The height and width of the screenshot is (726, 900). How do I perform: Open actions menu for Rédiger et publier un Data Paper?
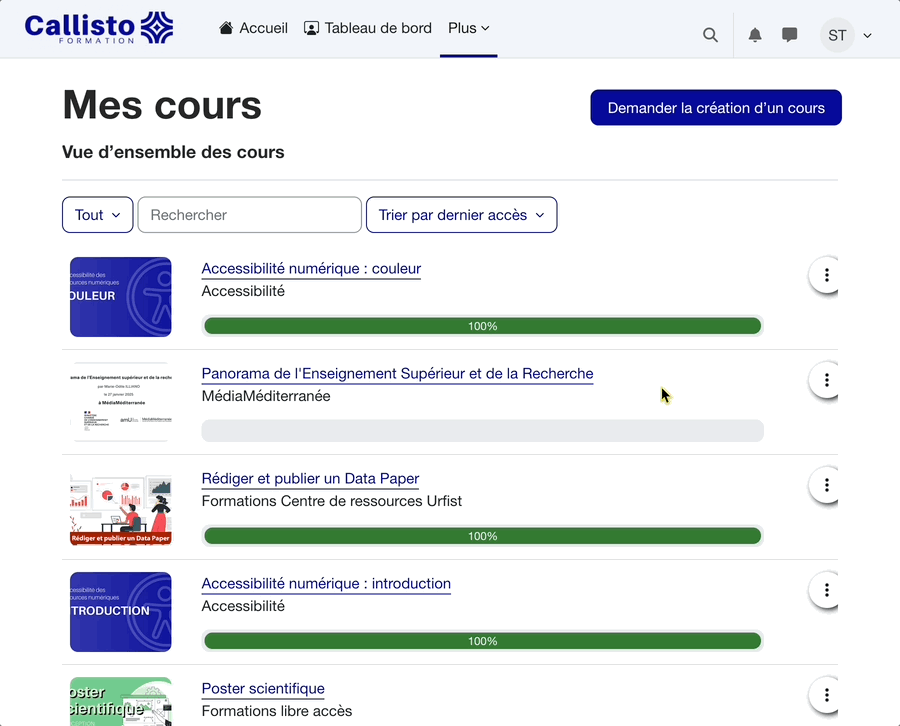(826, 485)
